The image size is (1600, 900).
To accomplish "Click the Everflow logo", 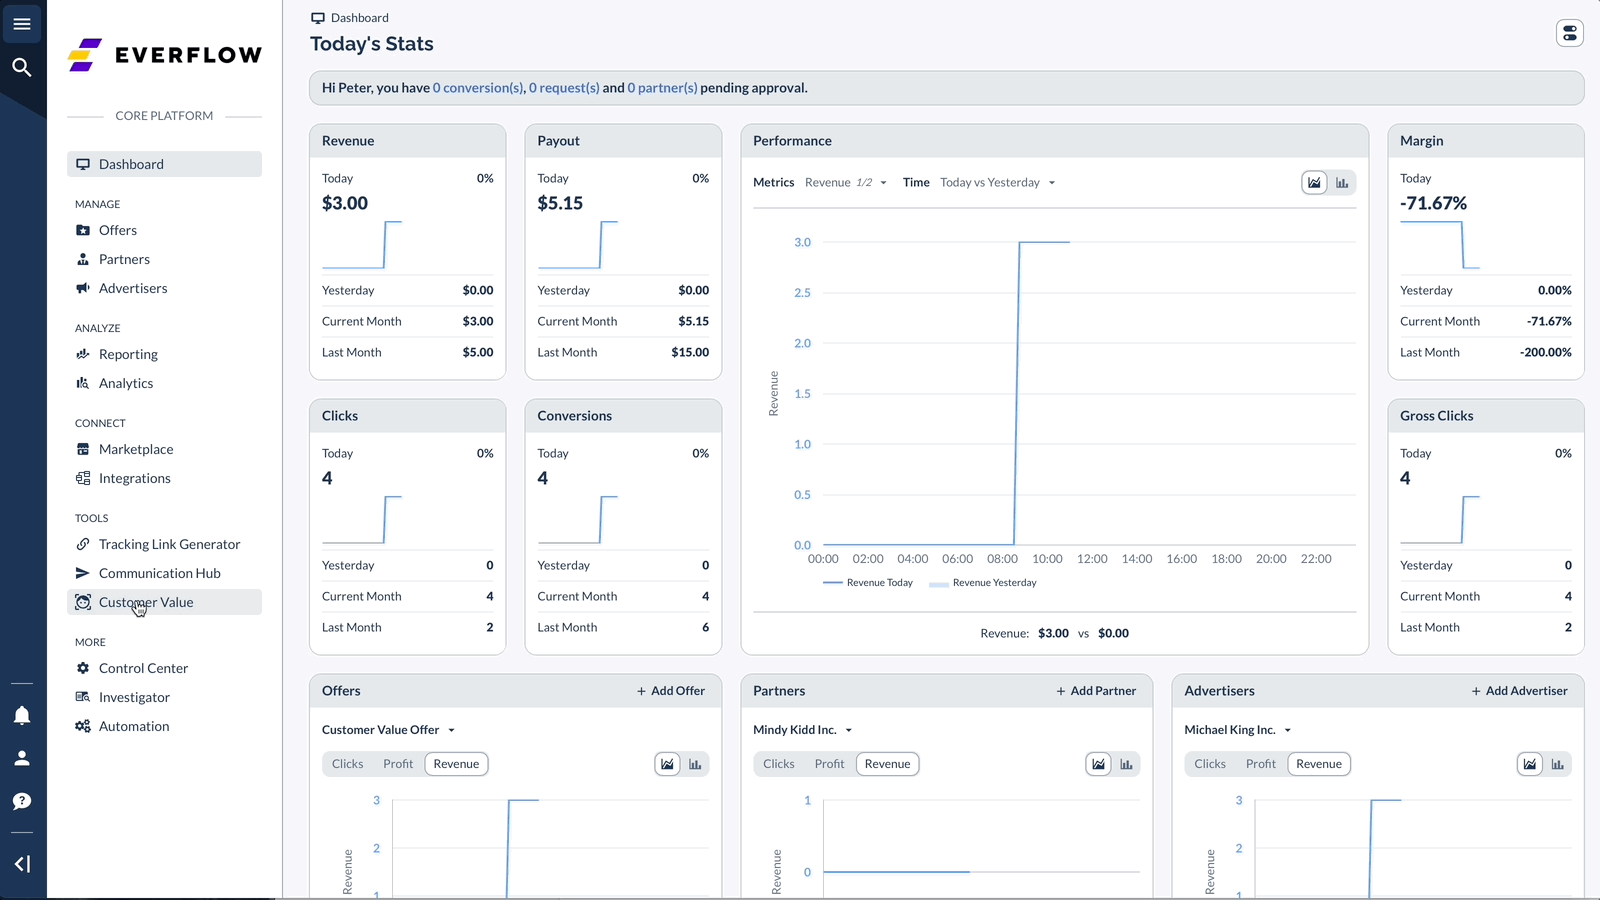I will tap(165, 55).
